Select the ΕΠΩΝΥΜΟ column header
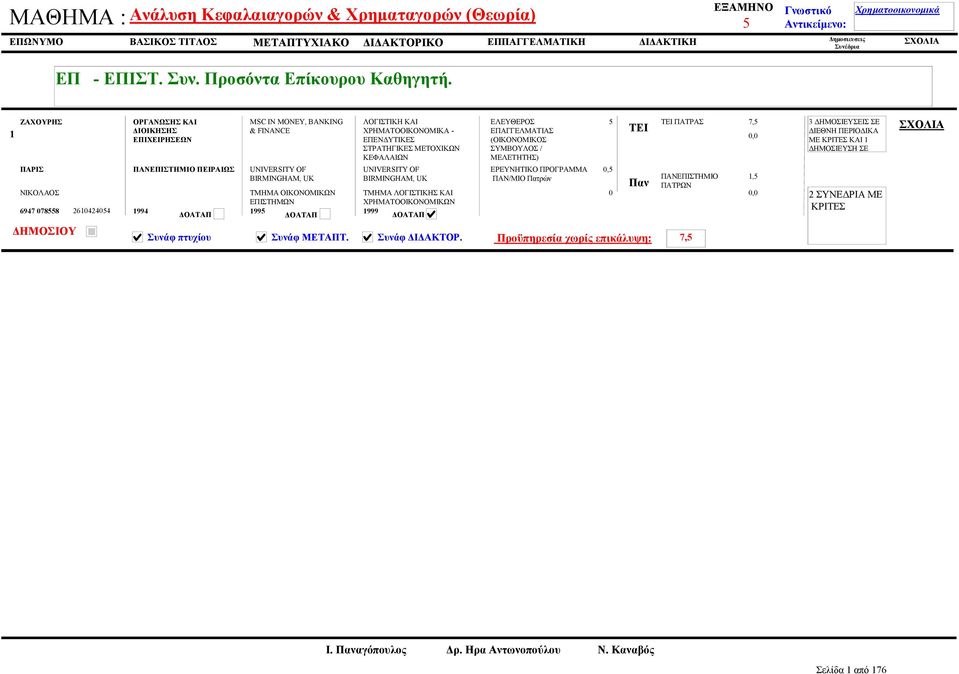 [x=36, y=42]
